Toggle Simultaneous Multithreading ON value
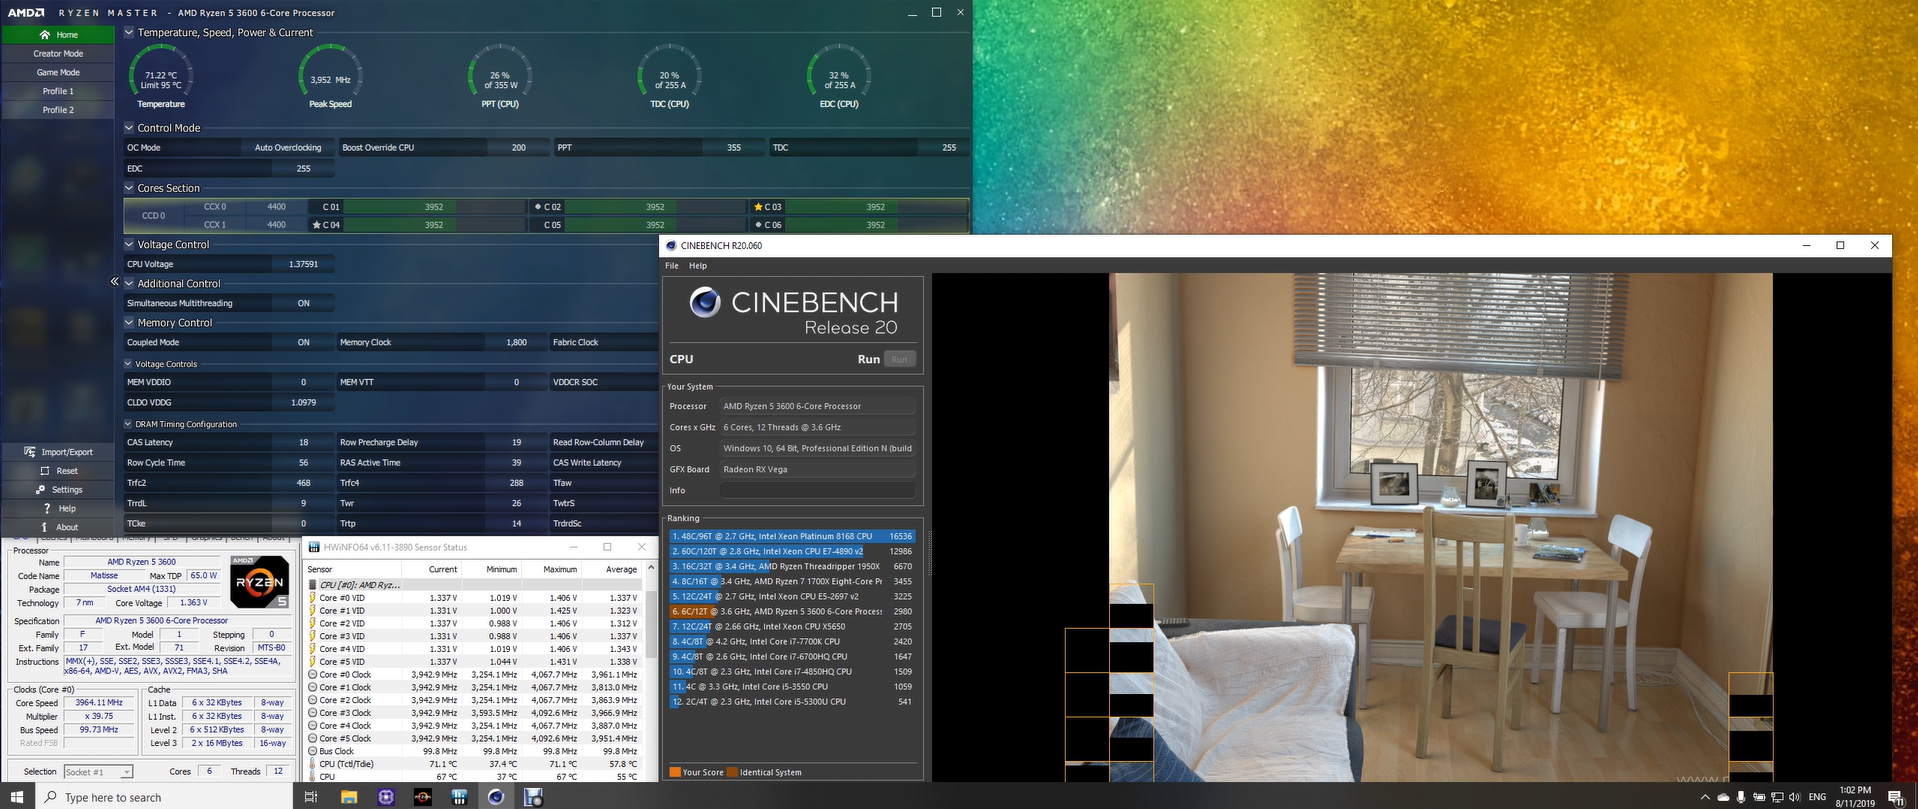The width and height of the screenshot is (1918, 809). point(304,303)
